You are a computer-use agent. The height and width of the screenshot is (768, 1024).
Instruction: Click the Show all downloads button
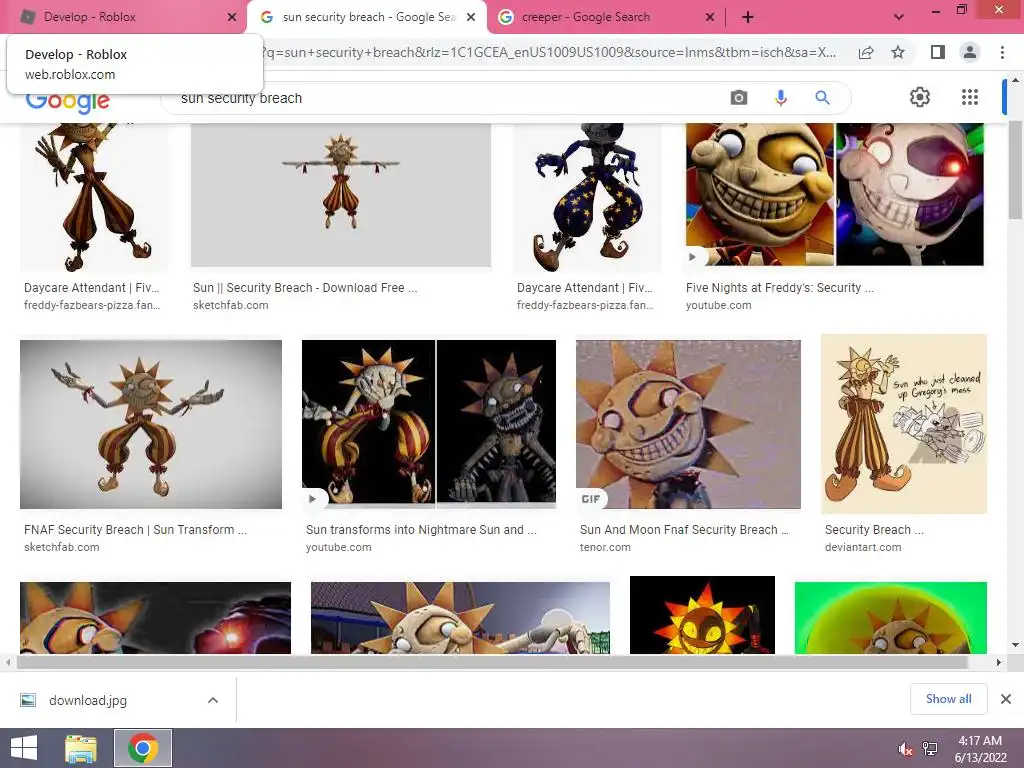pyautogui.click(x=948, y=699)
